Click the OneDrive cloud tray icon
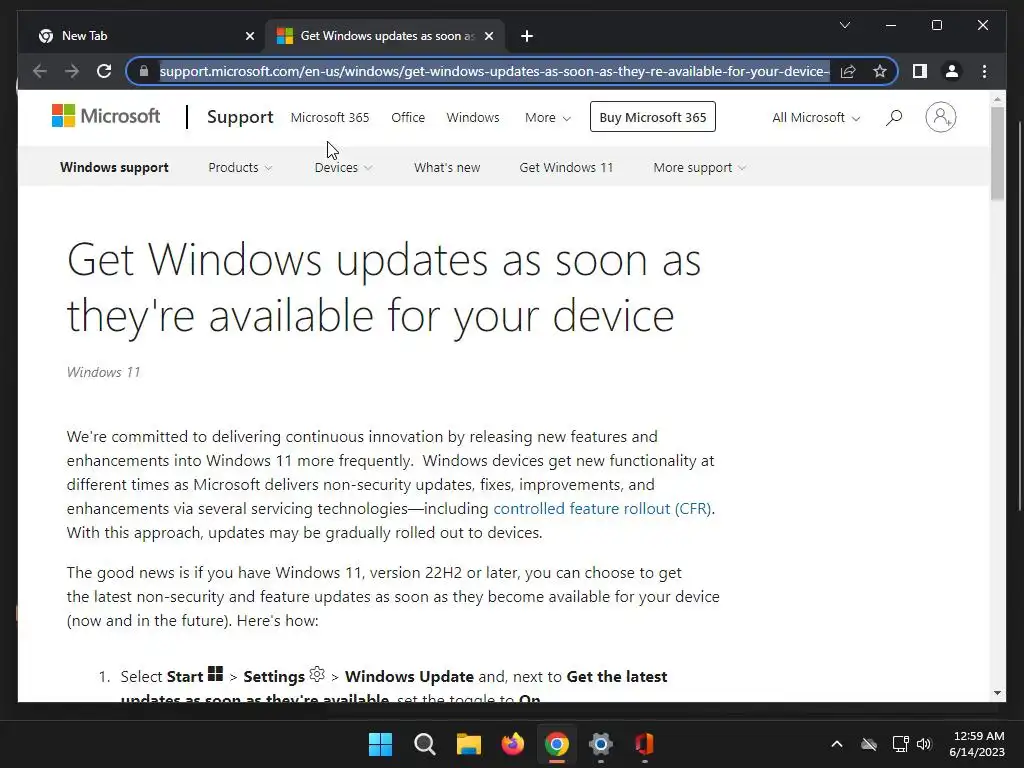 [869, 744]
